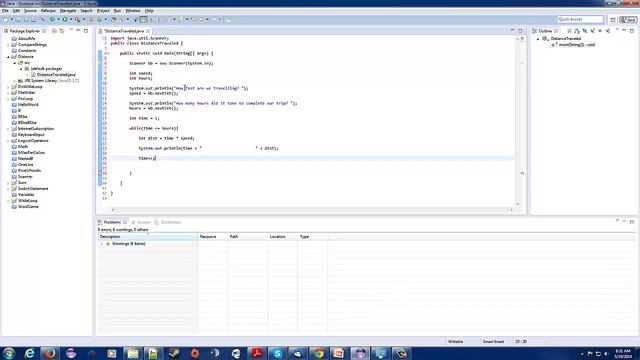The image size is (640, 360).
Task: Minimize the editor area
Action: (x=512, y=31)
